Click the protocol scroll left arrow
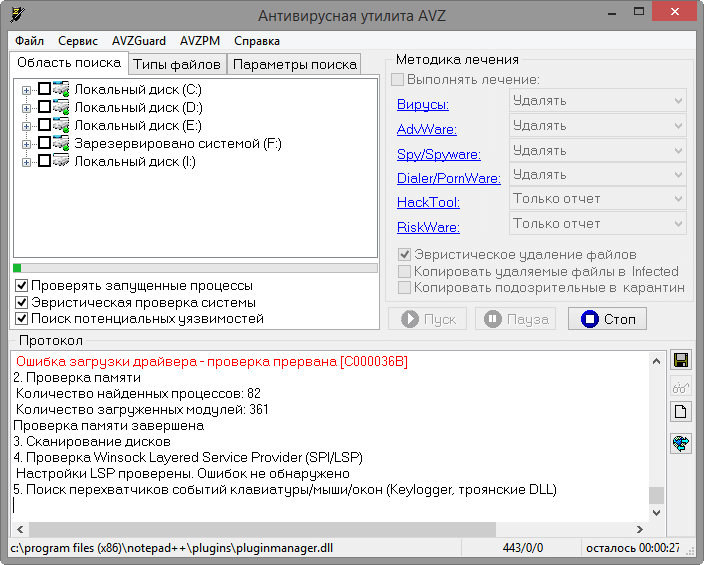Viewport: 704px width, 565px height. 20,529
